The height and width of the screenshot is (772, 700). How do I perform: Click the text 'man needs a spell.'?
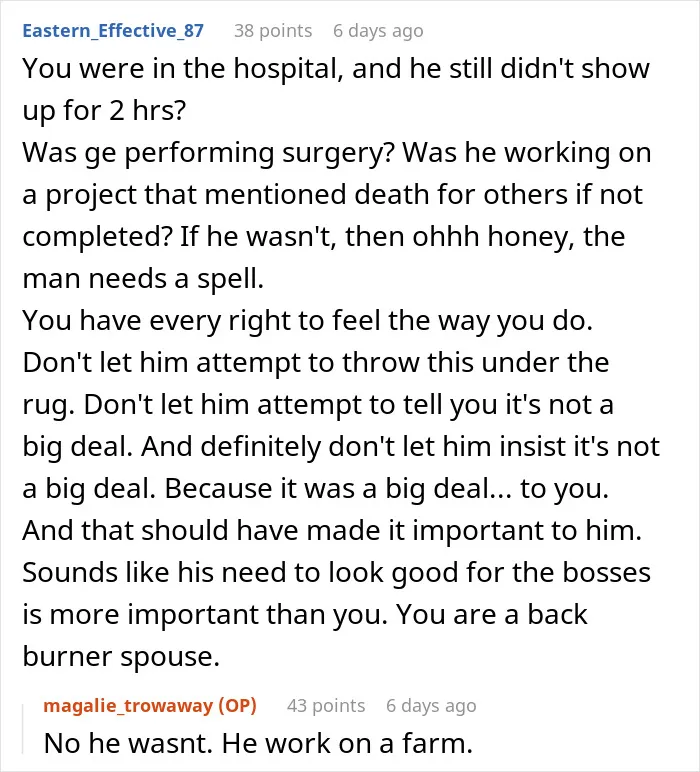pos(143,279)
